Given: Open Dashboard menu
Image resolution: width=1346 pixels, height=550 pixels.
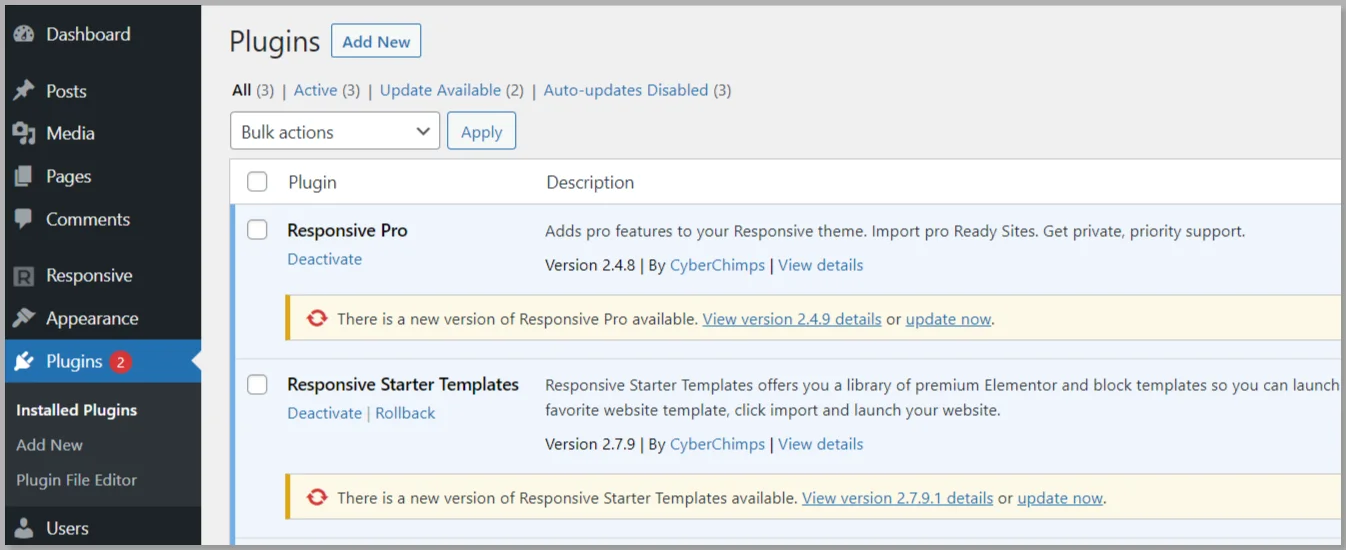Looking at the screenshot, I should point(88,34).
